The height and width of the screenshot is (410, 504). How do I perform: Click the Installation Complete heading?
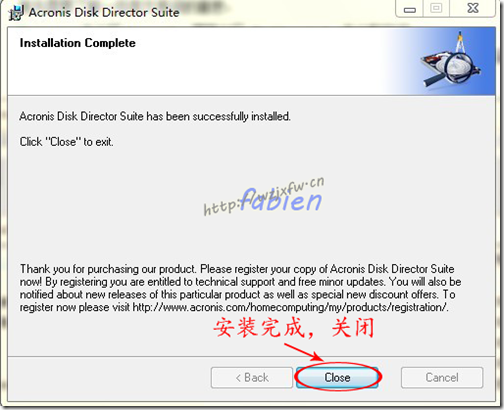77,43
